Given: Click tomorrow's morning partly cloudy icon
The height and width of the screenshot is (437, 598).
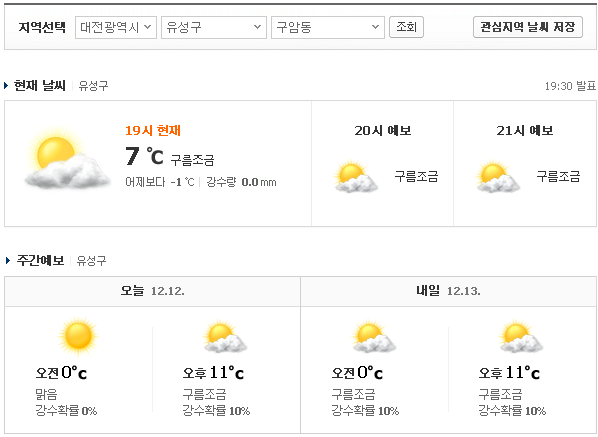Looking at the screenshot, I should pyautogui.click(x=374, y=337).
